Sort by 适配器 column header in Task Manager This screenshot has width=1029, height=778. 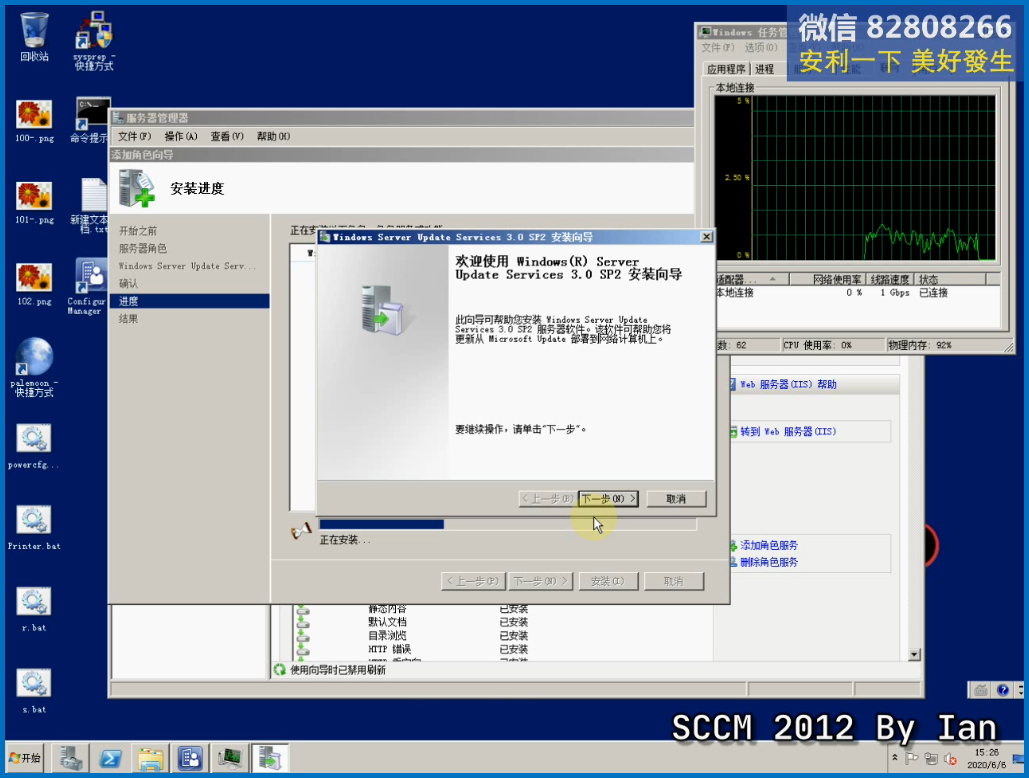pos(752,279)
